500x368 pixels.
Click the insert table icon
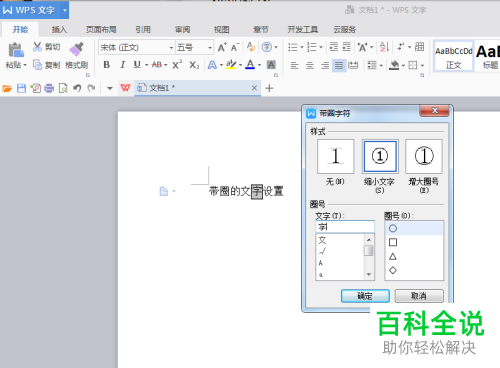pos(419,47)
